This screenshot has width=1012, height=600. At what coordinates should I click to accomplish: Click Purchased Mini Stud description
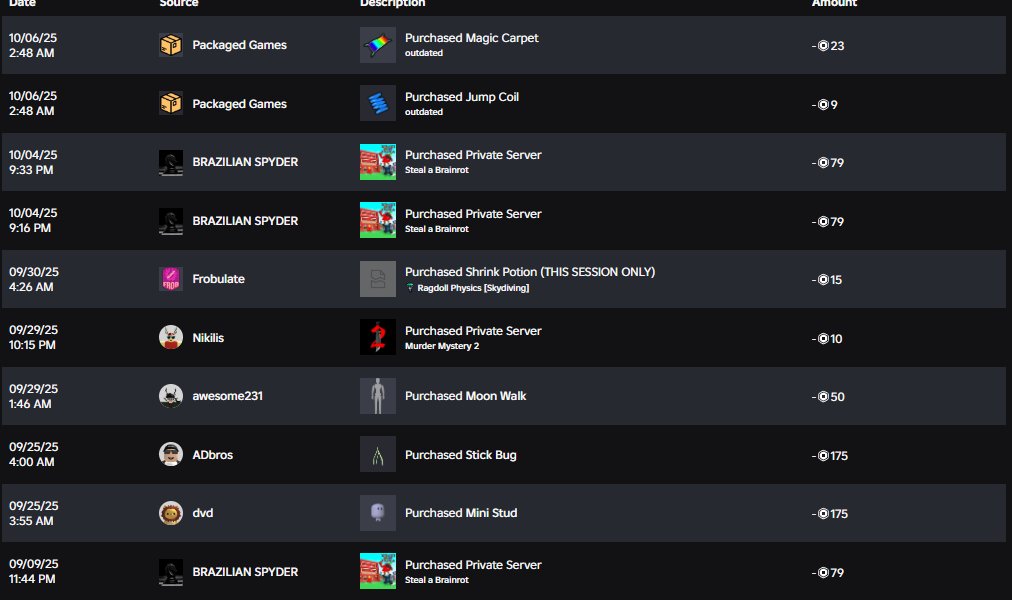pos(461,513)
